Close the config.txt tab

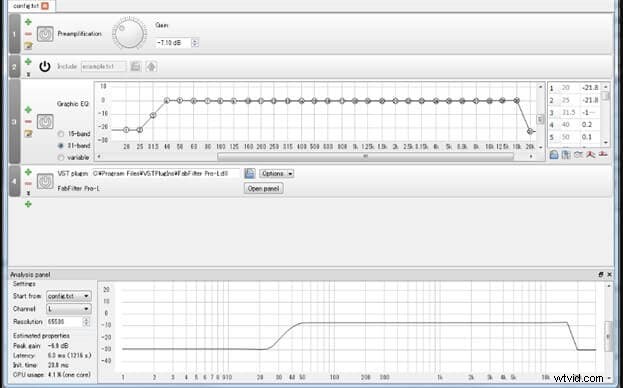(x=45, y=6)
